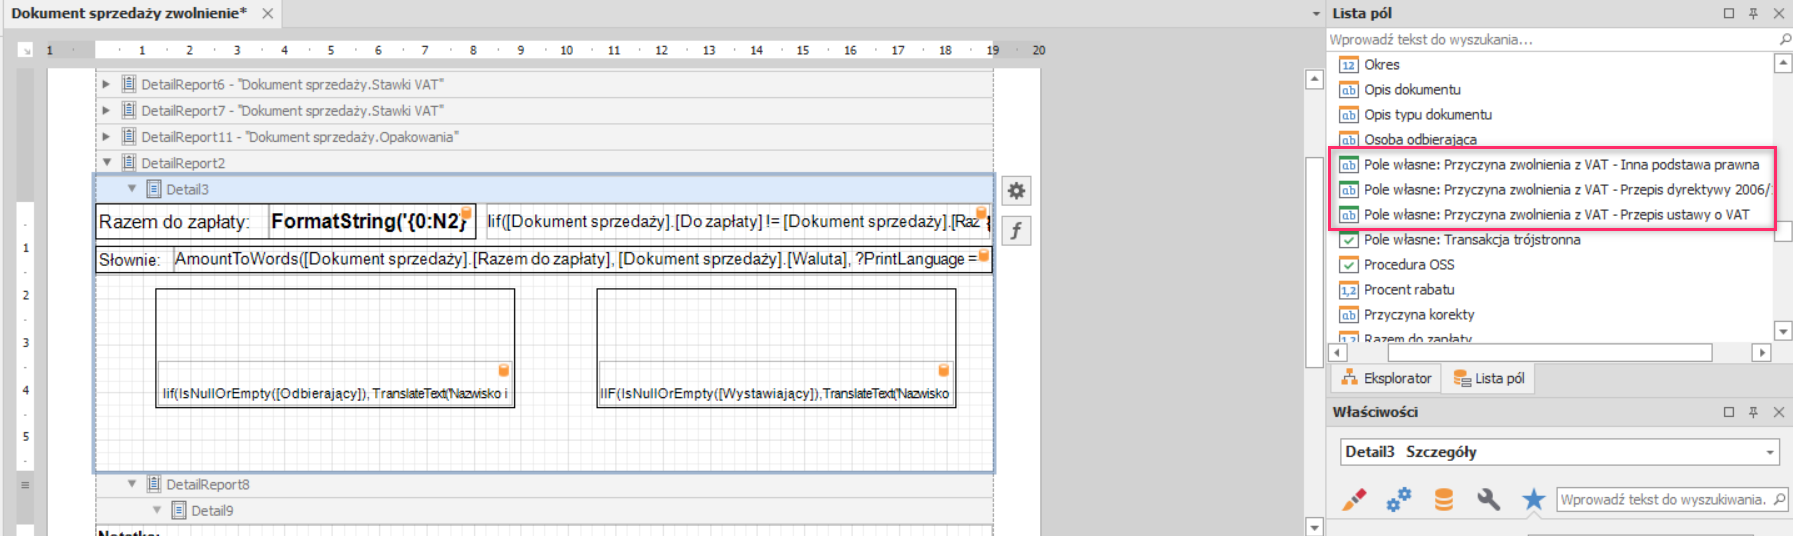The image size is (1793, 536).
Task: Click the text-type icon of Przyczyna korekty
Action: [x=1349, y=315]
